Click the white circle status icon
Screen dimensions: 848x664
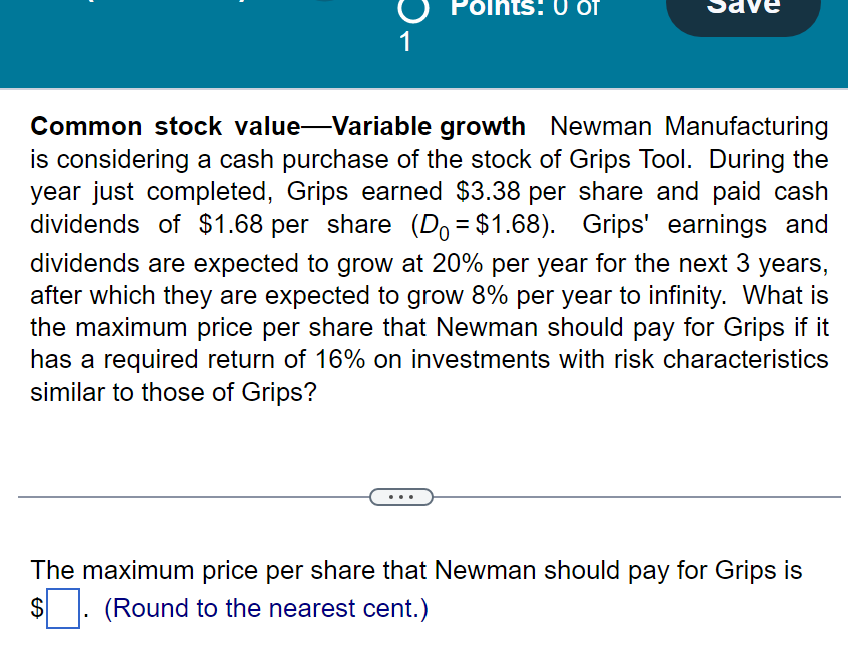pyautogui.click(x=414, y=10)
